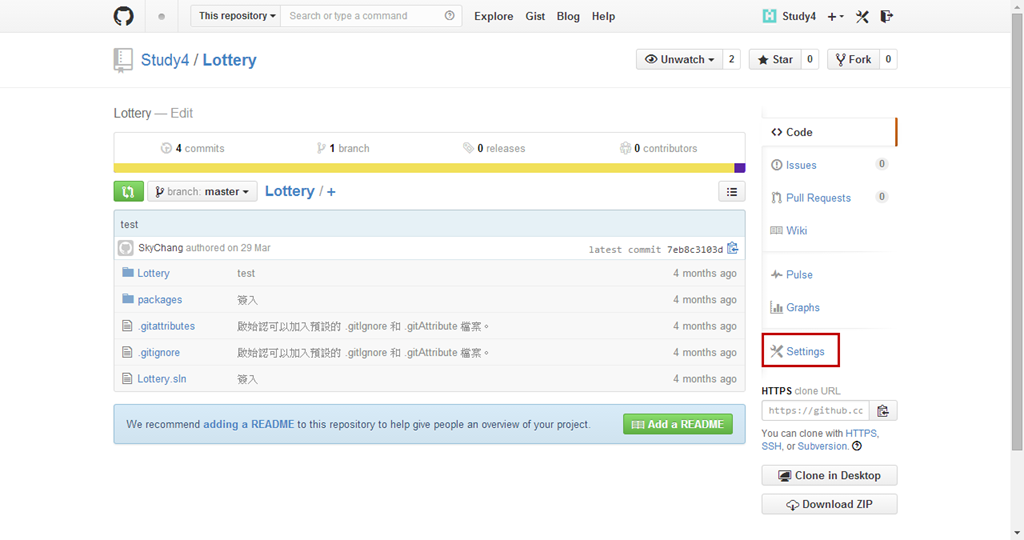Create a new file with the plus

pos(331,192)
